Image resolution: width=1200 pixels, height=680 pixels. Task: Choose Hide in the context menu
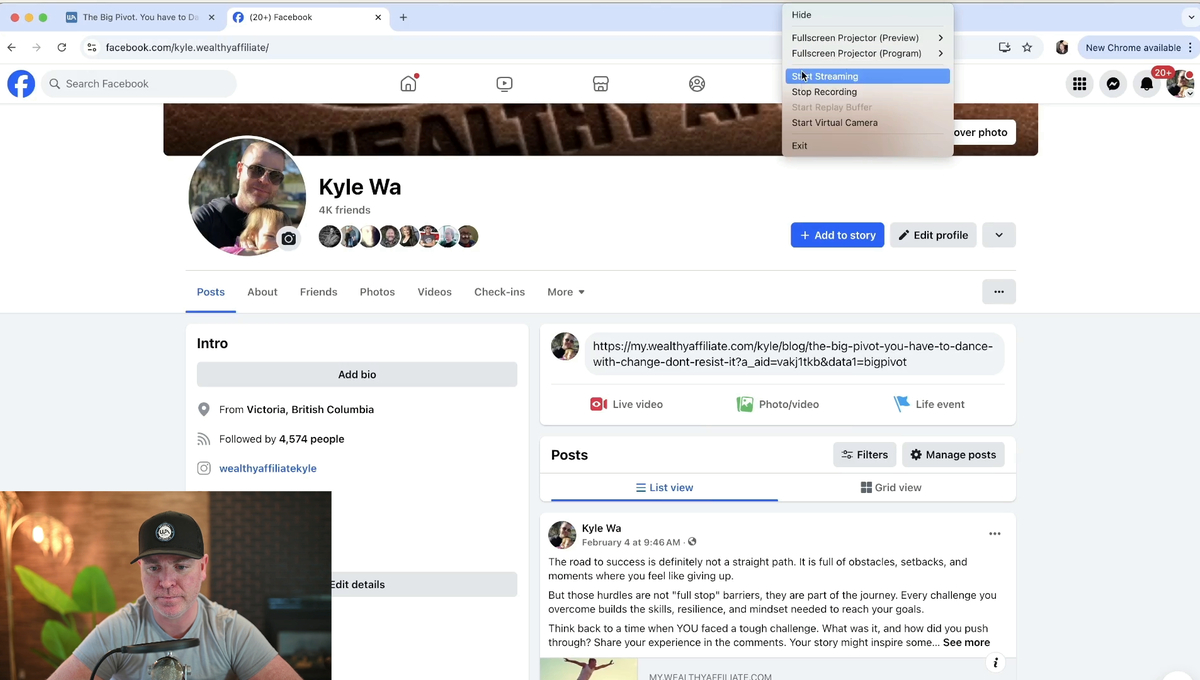(x=868, y=15)
